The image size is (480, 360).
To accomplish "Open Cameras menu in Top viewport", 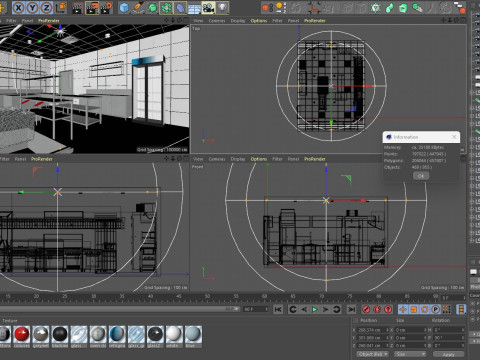I will [217, 21].
